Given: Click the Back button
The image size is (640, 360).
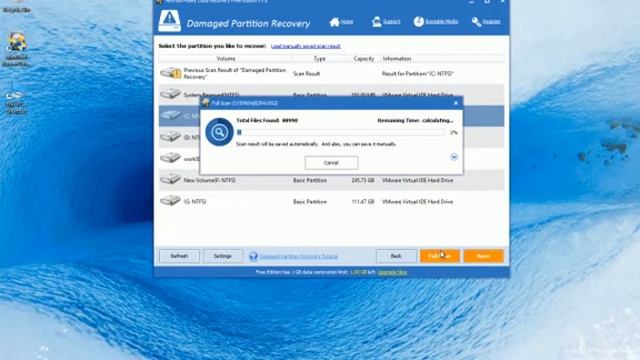Looking at the screenshot, I should tap(396, 256).
